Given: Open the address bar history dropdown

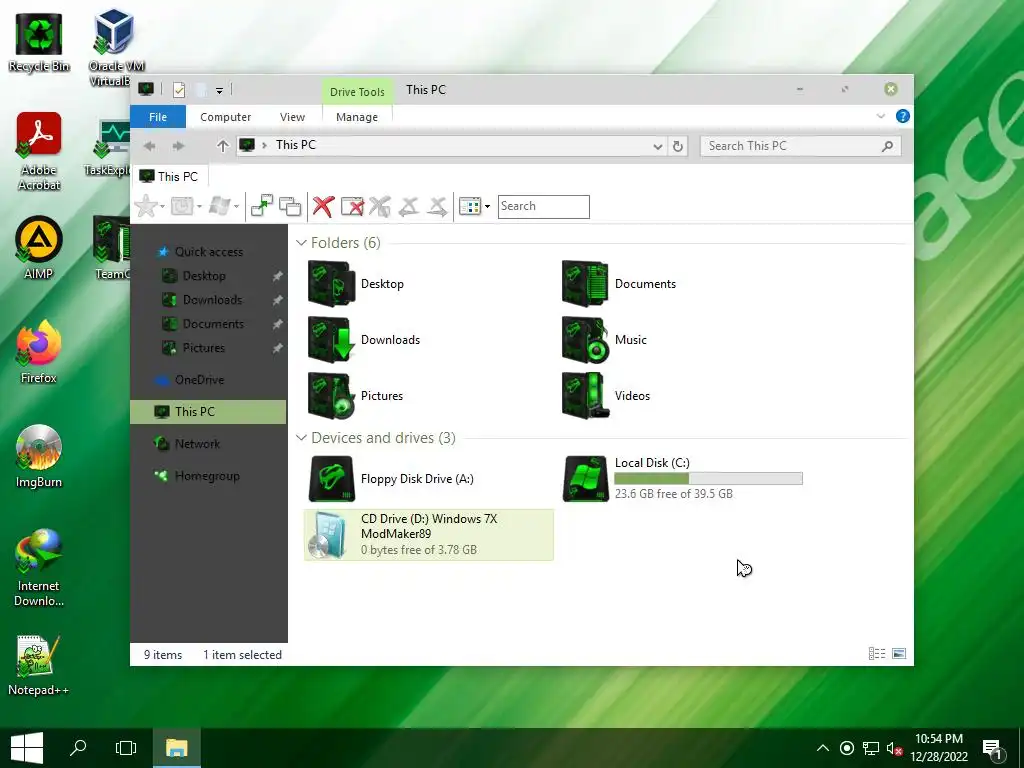Looking at the screenshot, I should (x=658, y=146).
